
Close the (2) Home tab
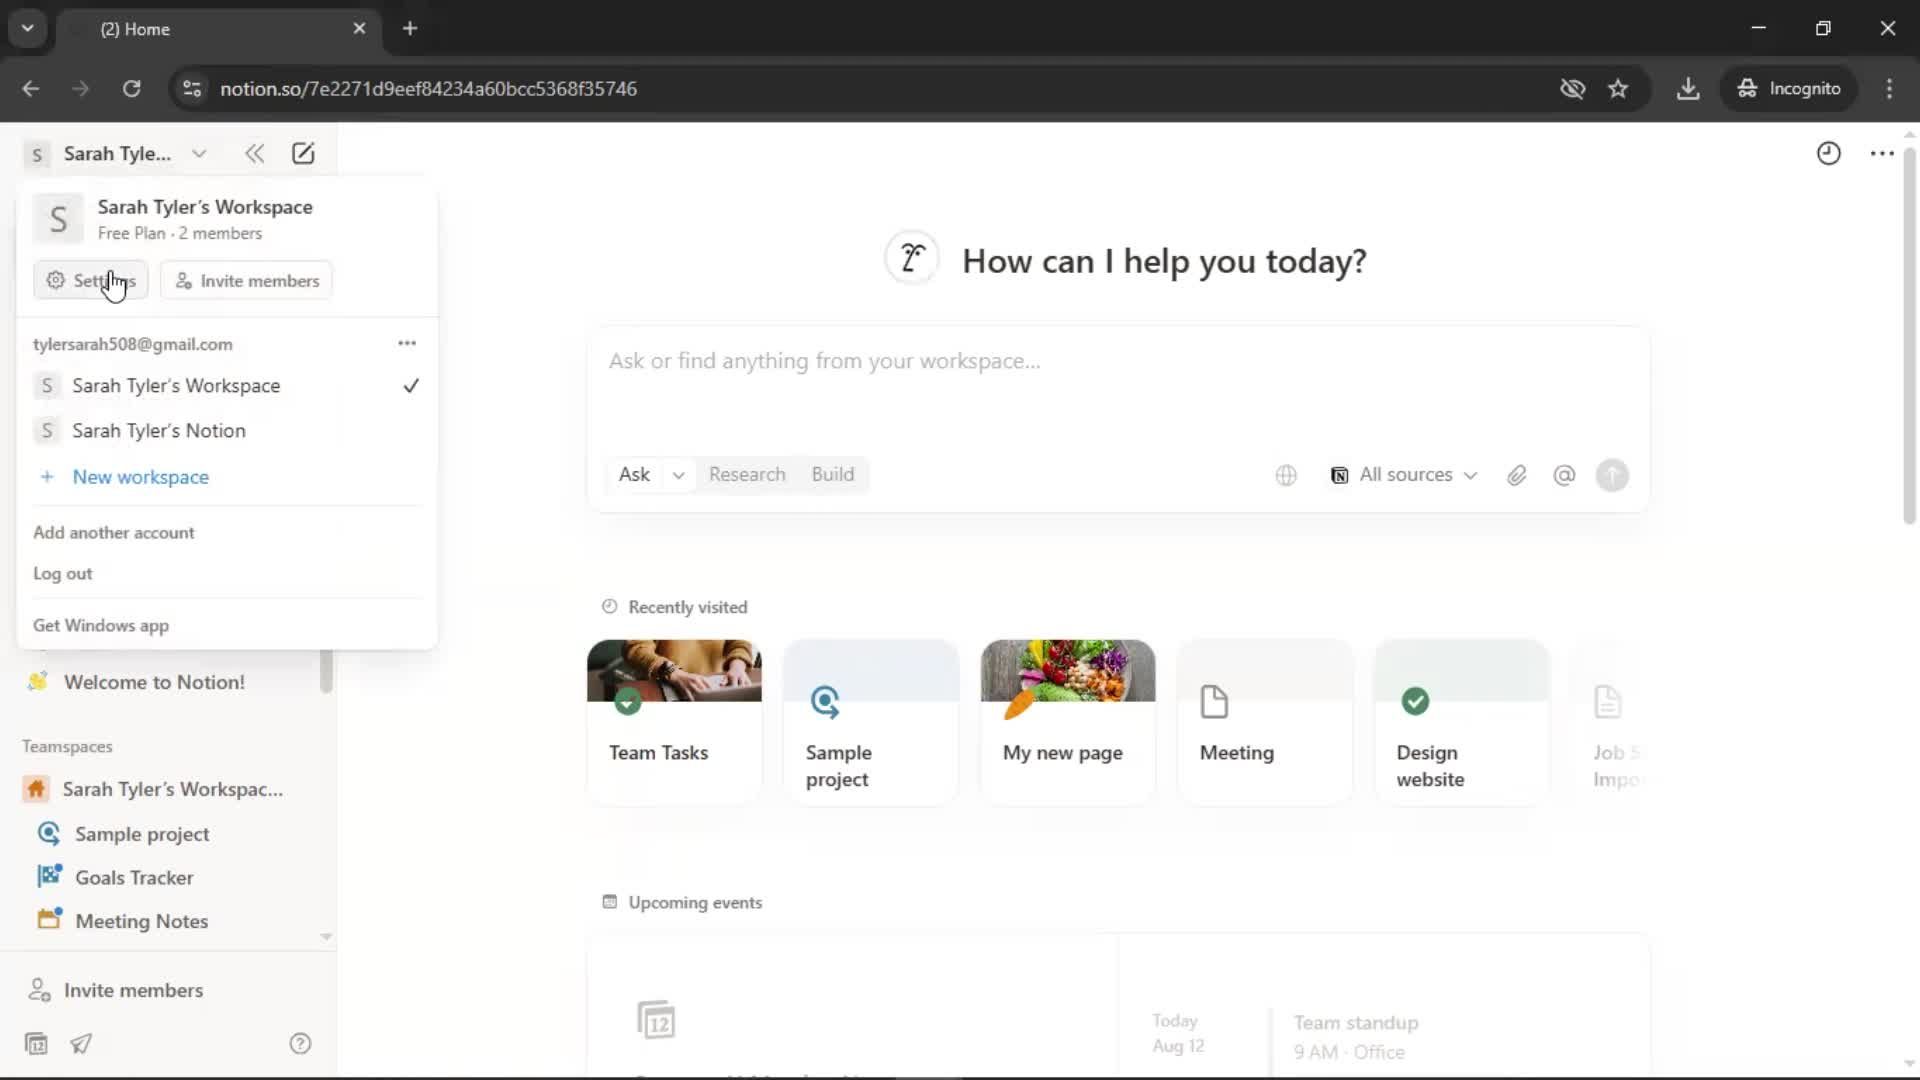pyautogui.click(x=359, y=29)
